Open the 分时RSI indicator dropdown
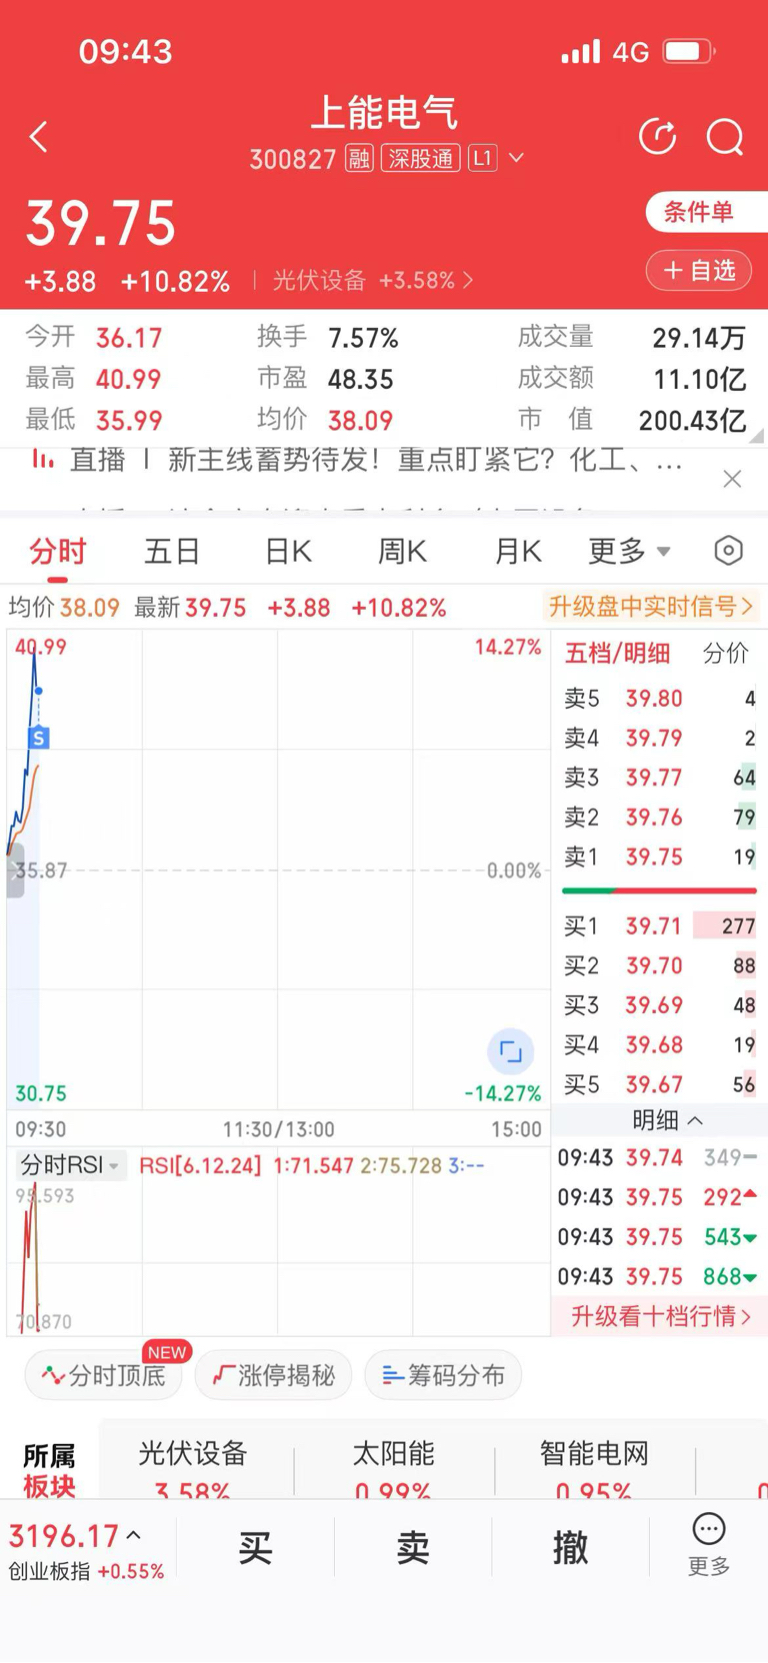The image size is (768, 1663). click(70, 1165)
